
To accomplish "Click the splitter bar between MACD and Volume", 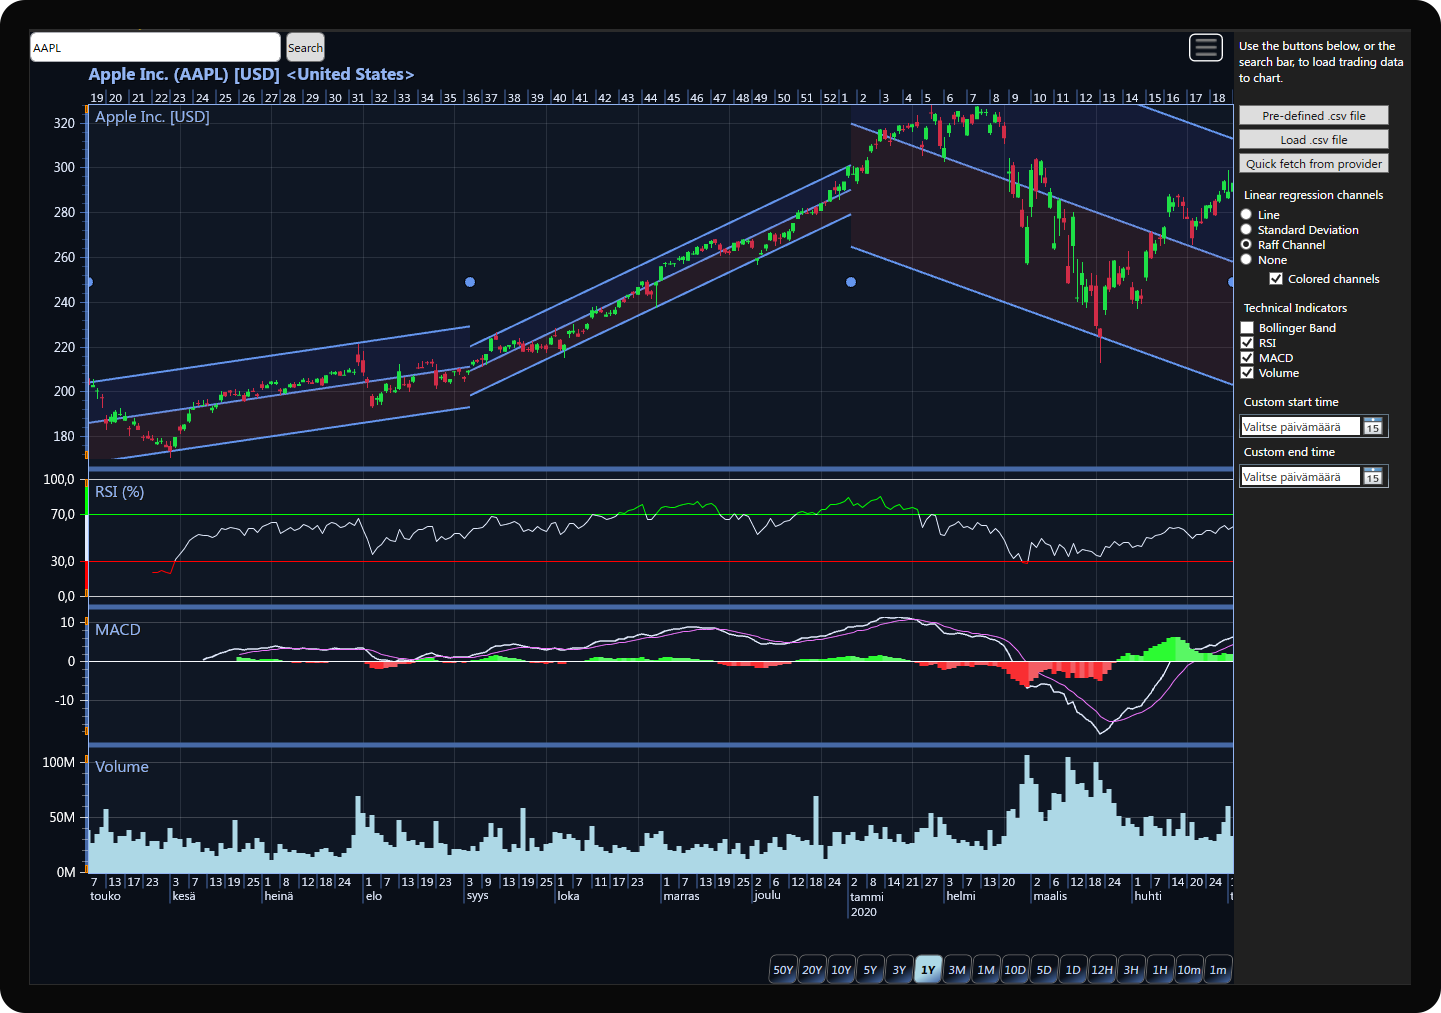I will 661,744.
